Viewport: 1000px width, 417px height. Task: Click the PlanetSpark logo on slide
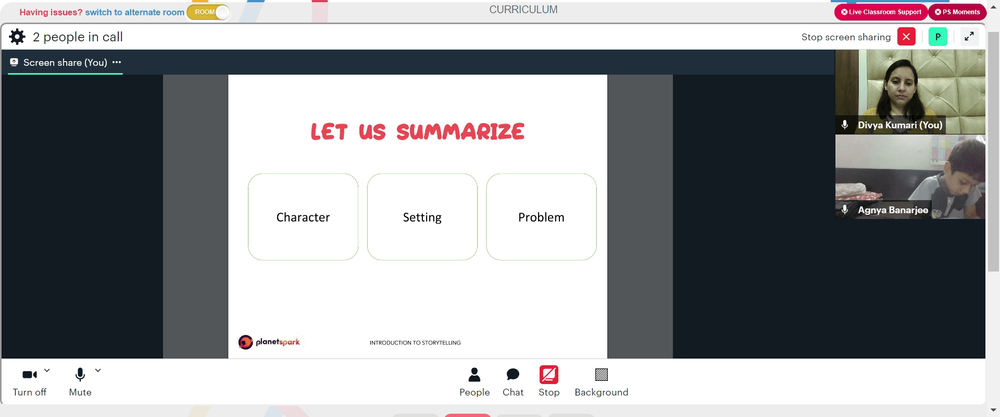[268, 342]
